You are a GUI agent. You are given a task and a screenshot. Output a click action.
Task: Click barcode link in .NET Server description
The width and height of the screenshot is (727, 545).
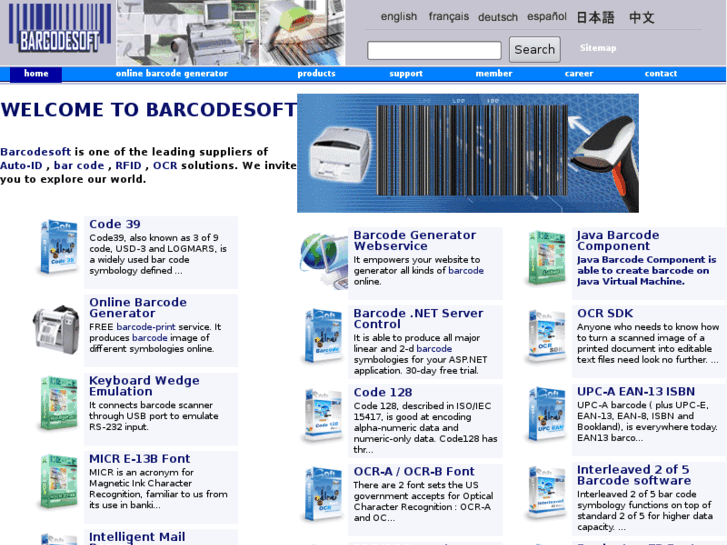[x=434, y=349]
